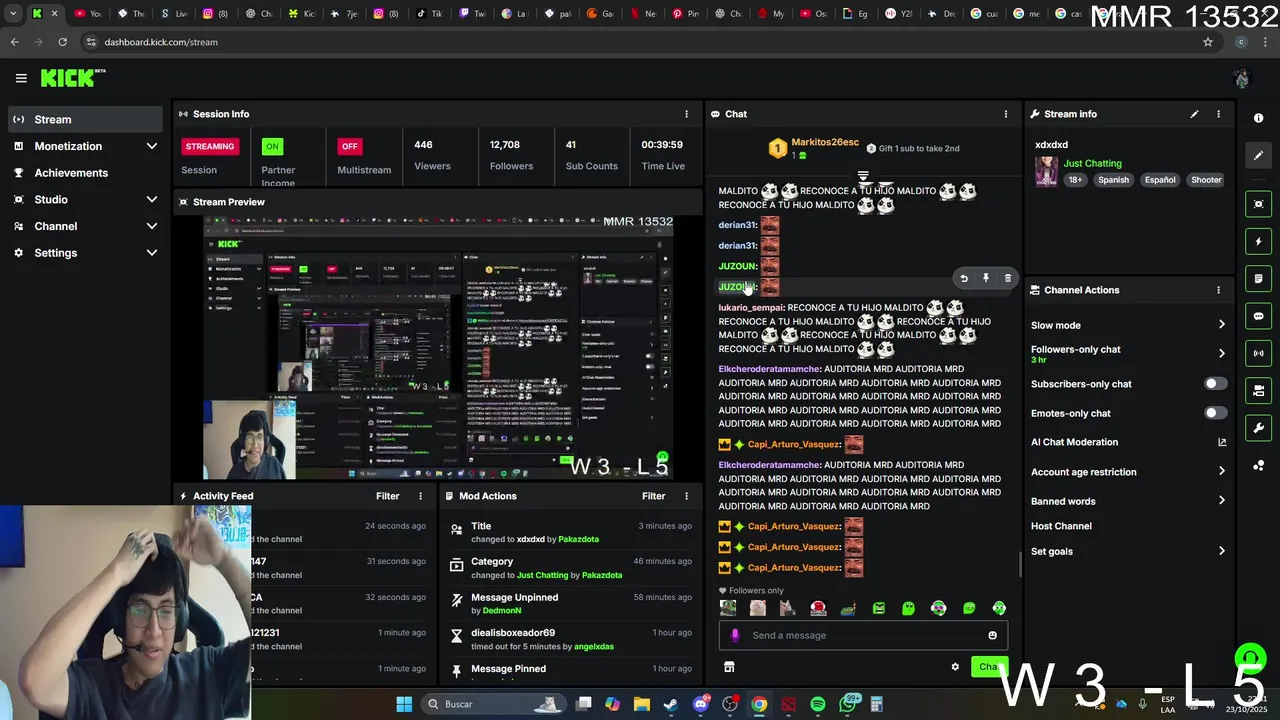The width and height of the screenshot is (1280, 720).
Task: Click the pencil icon in right sidebar
Action: [x=1259, y=155]
